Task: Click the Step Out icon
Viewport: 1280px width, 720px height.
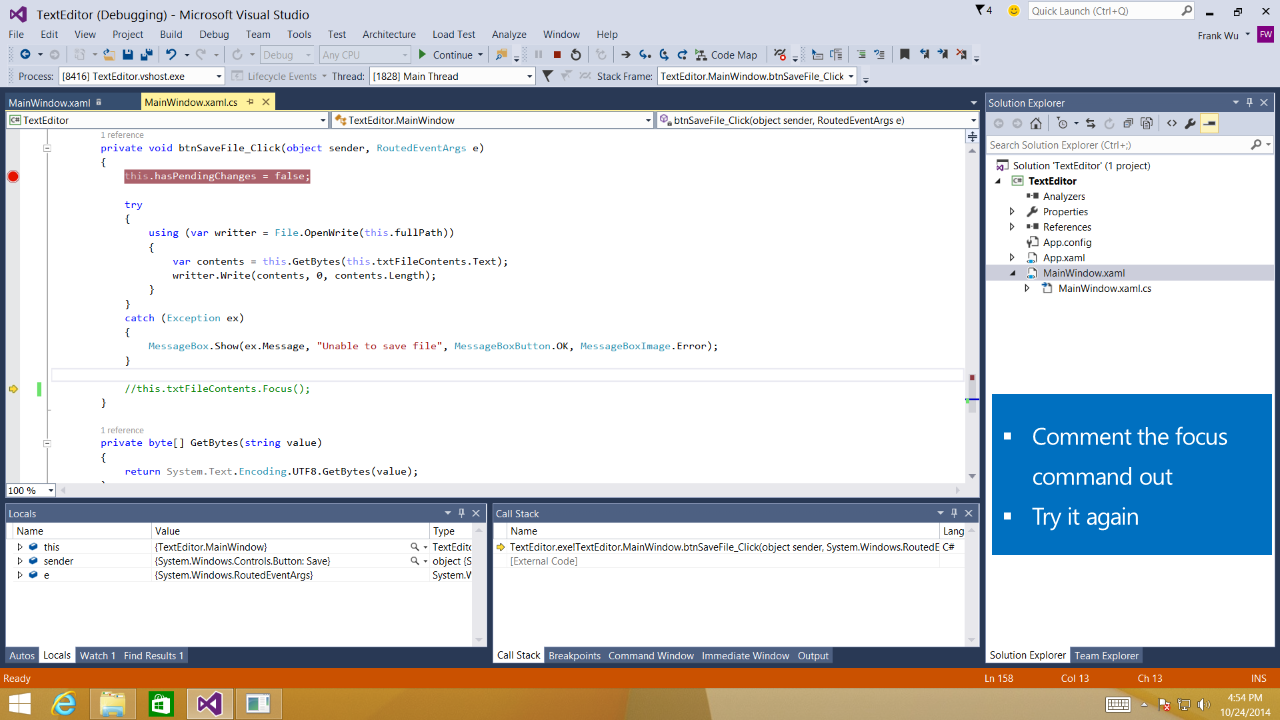Action: [682, 55]
